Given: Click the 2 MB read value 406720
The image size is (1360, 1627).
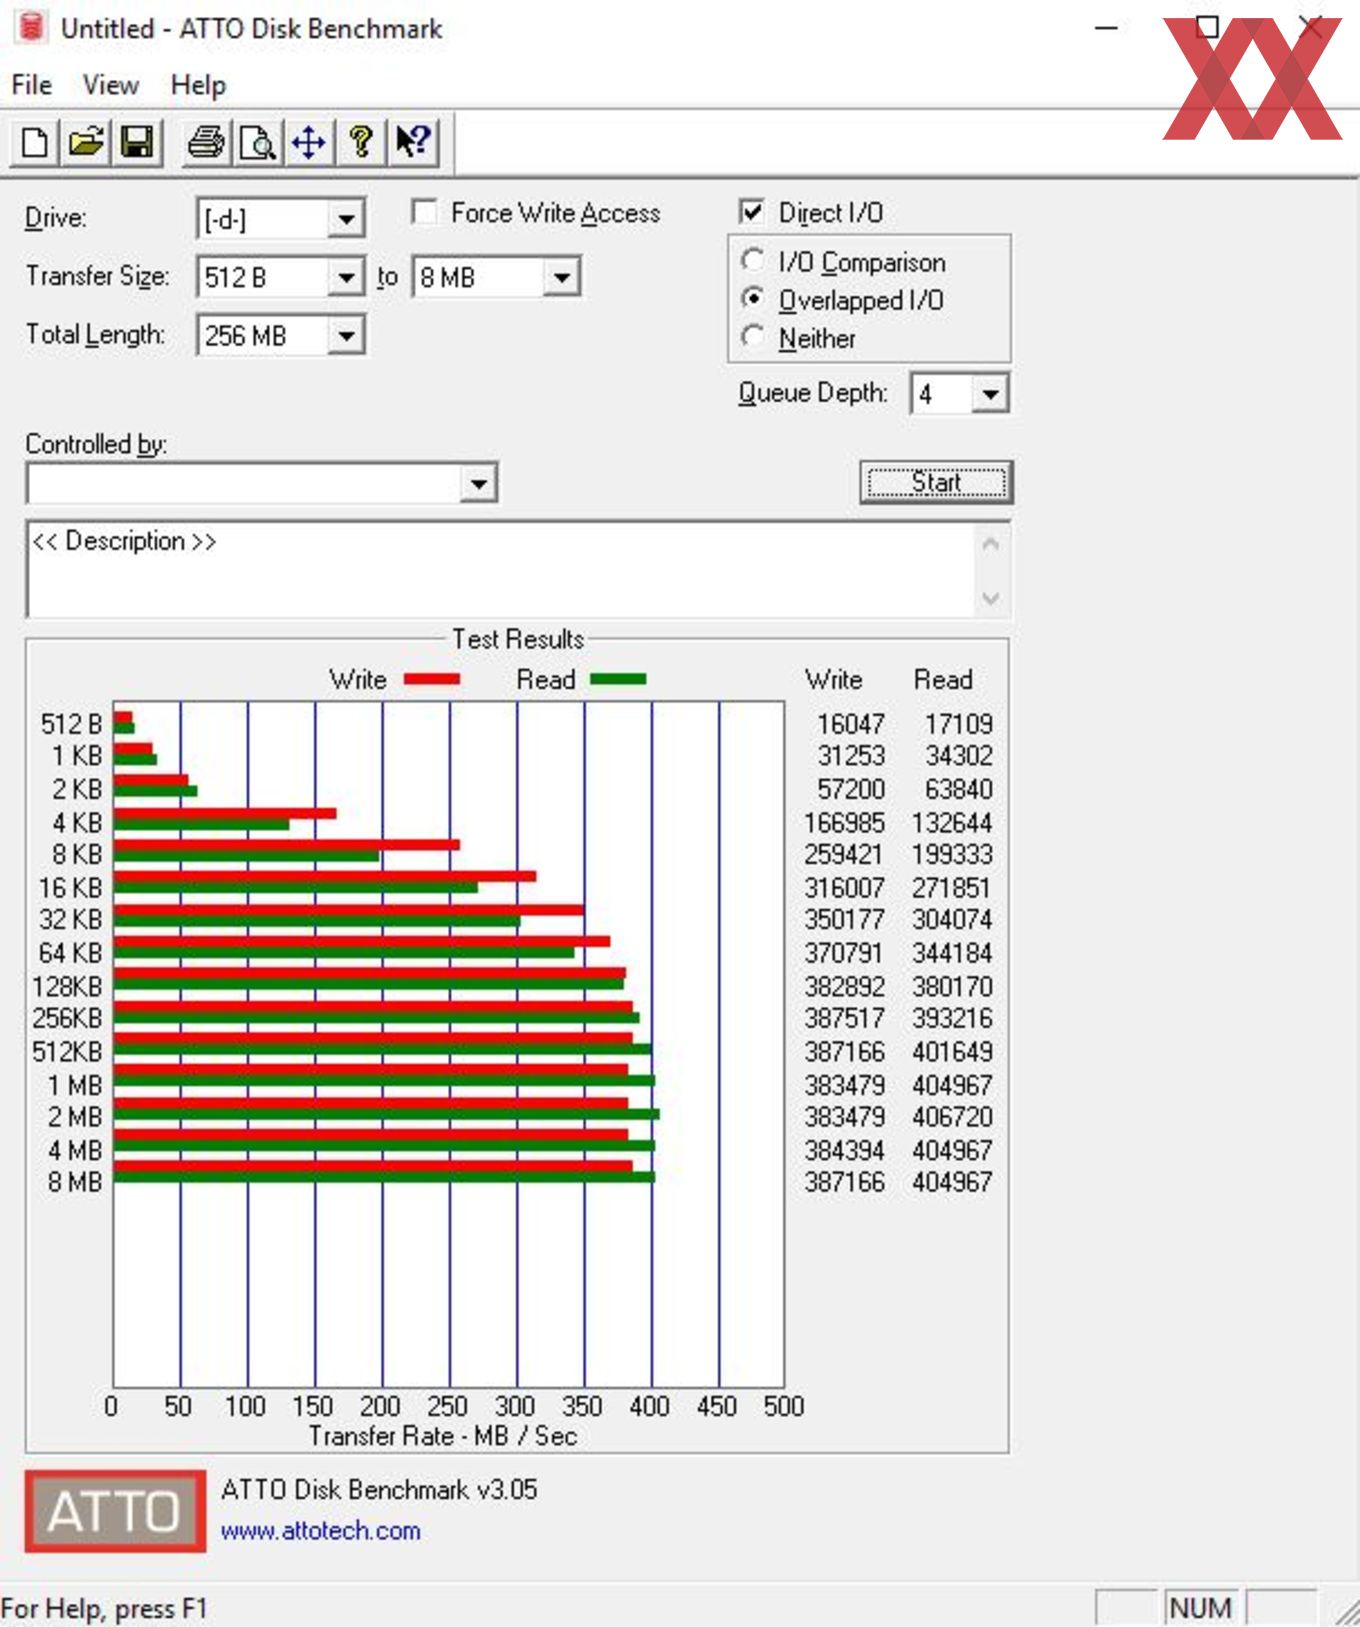Looking at the screenshot, I should [951, 1116].
